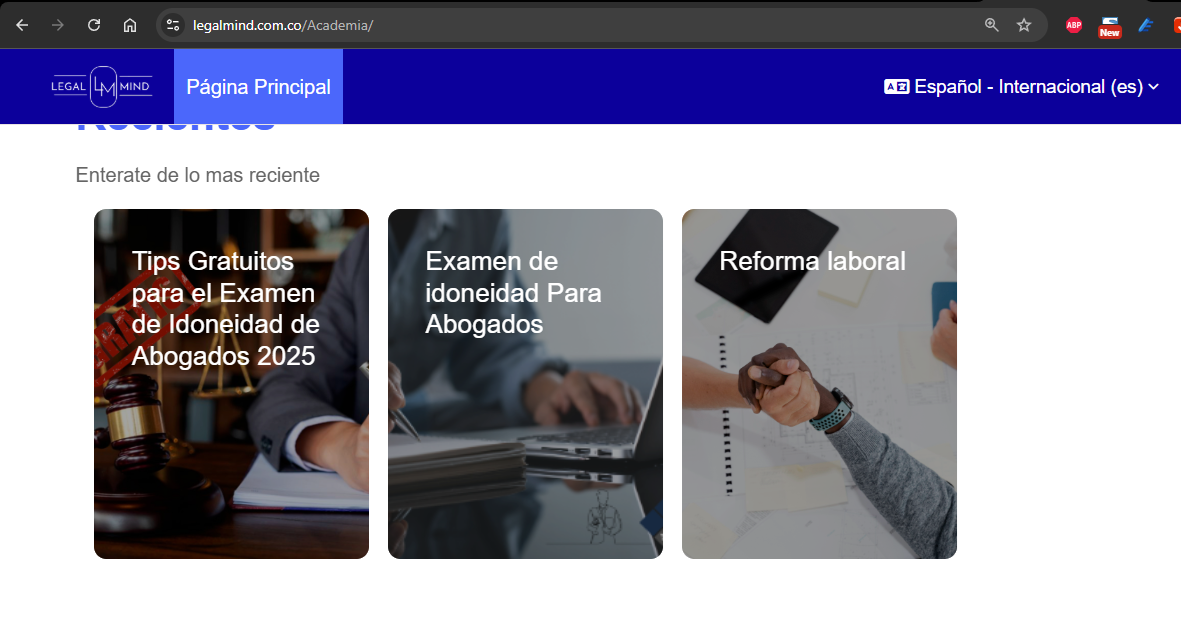The height and width of the screenshot is (630, 1181).
Task: Click the chevron next to language selector
Action: point(1153,87)
